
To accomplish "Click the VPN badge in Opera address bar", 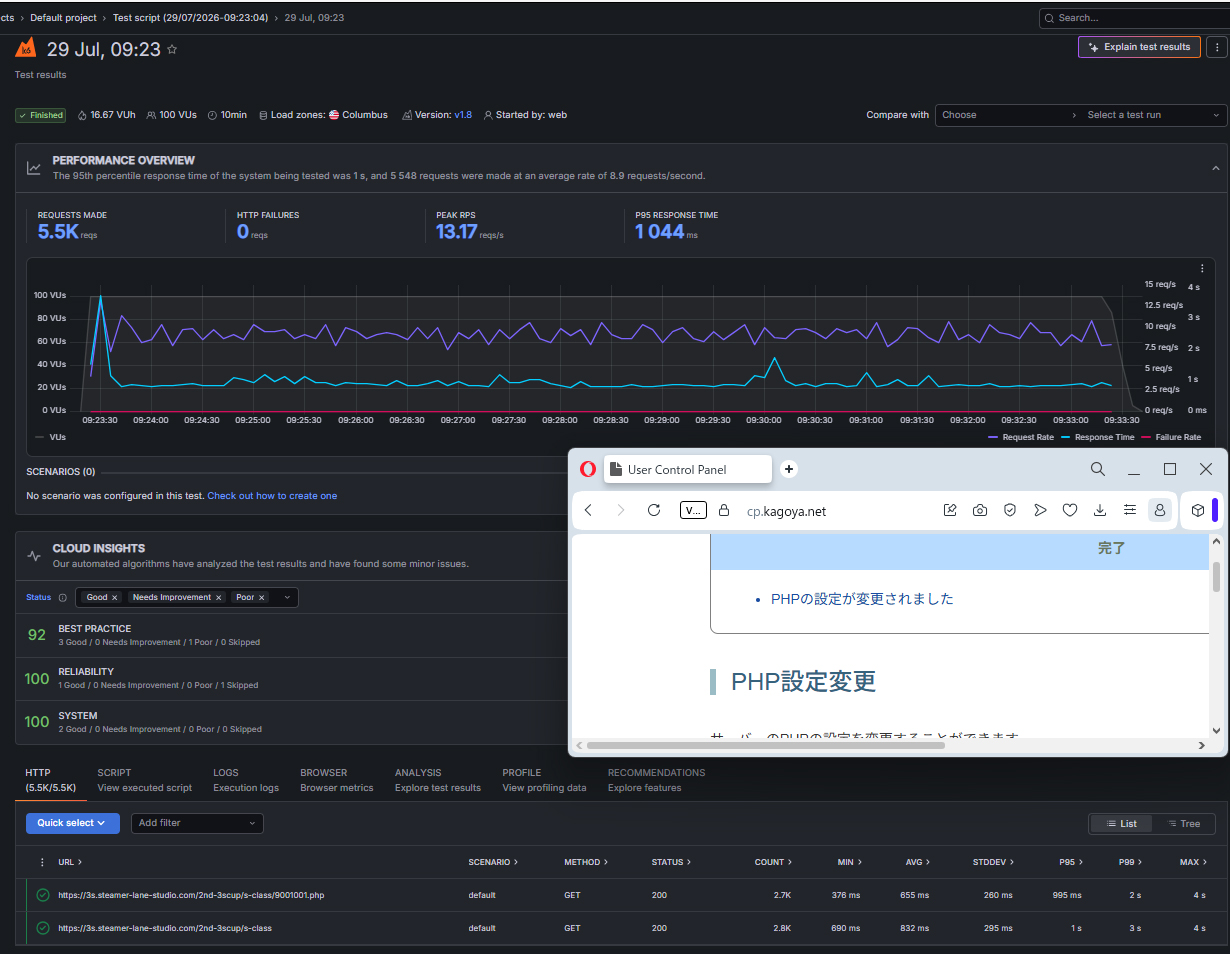I will click(x=693, y=510).
